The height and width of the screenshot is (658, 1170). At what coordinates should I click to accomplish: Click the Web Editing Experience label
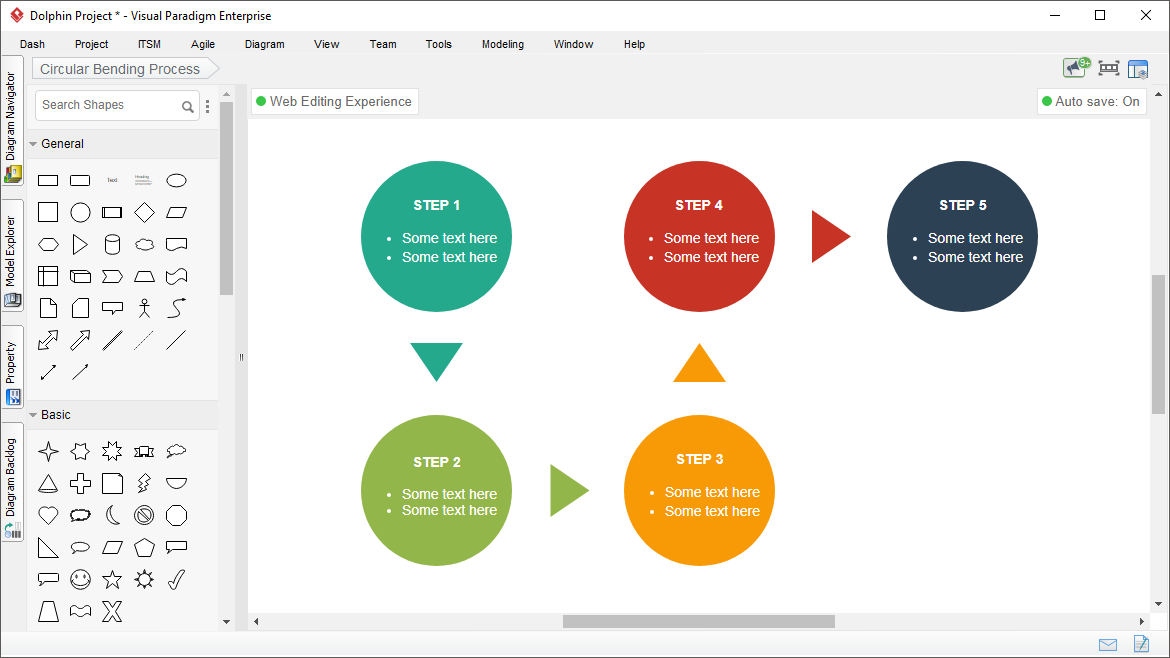pyautogui.click(x=334, y=101)
